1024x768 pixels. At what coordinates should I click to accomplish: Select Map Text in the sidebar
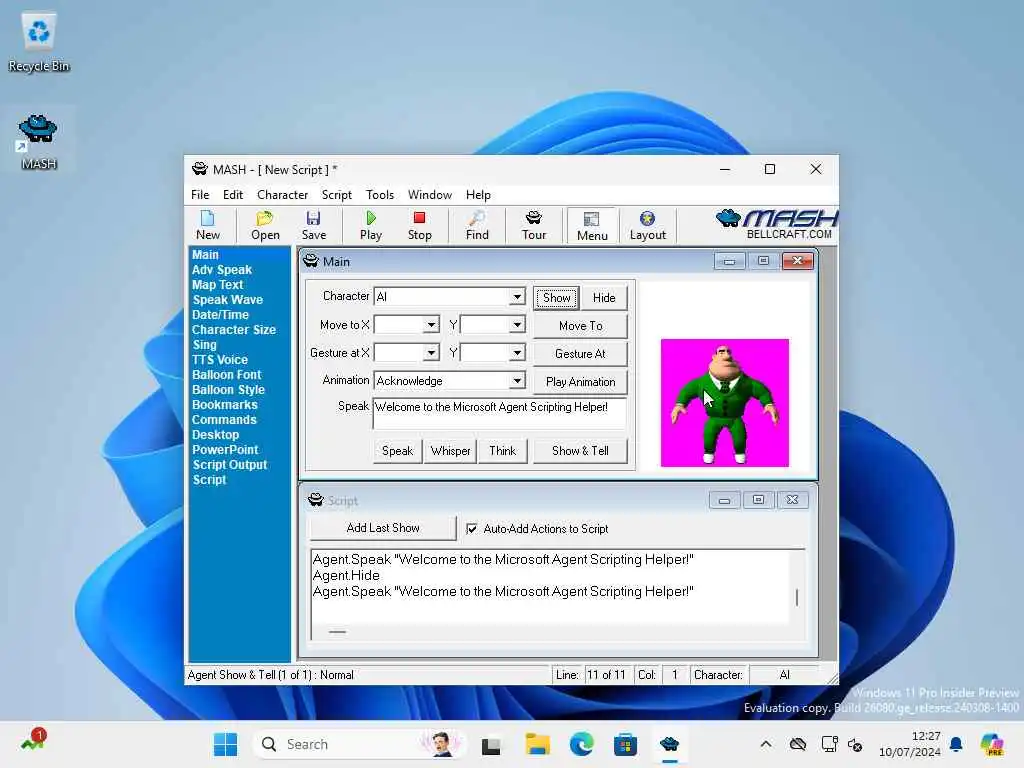[217, 285]
